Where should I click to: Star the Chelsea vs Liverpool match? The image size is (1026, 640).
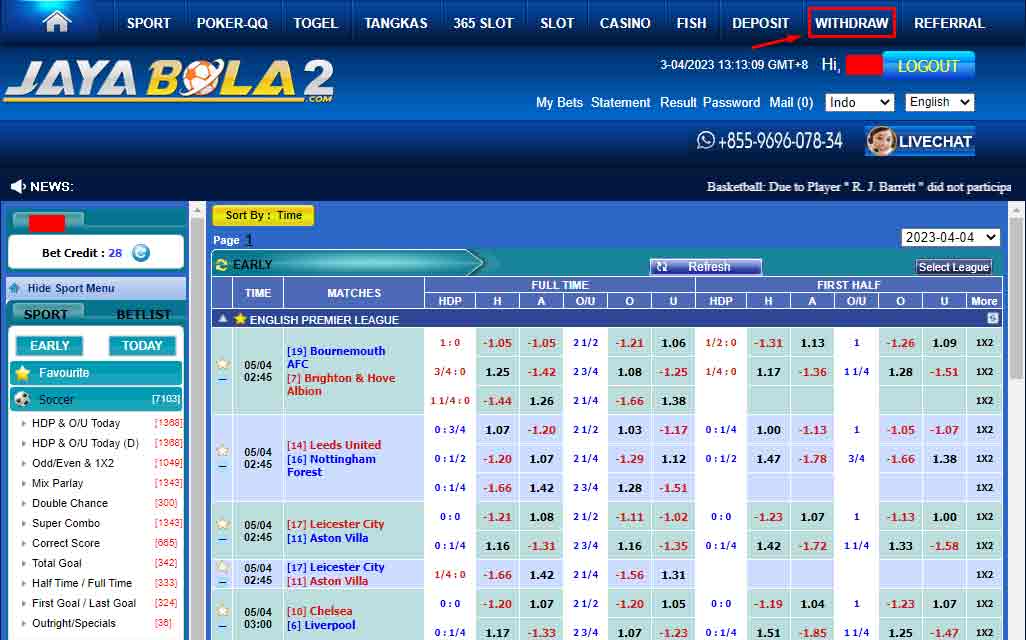222,611
